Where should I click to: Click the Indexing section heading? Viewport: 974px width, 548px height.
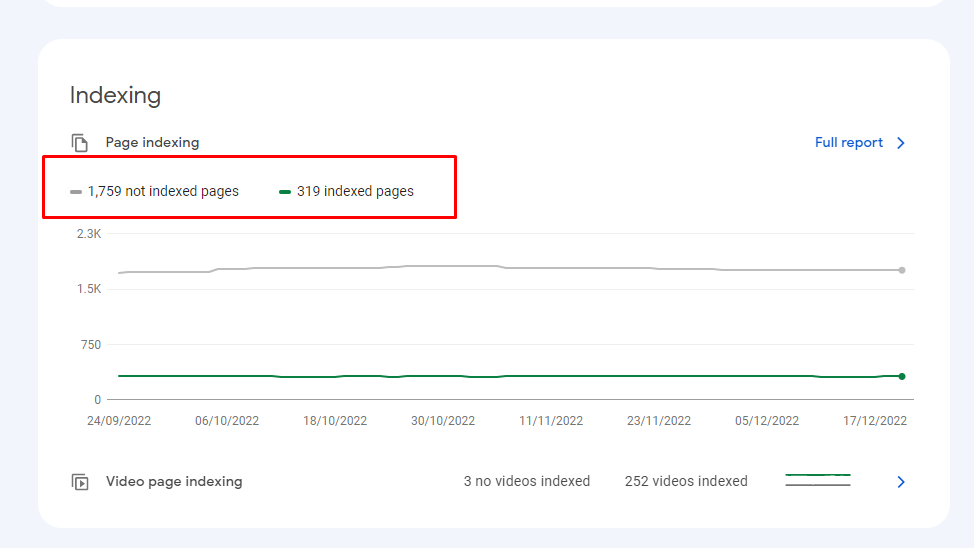[115, 95]
